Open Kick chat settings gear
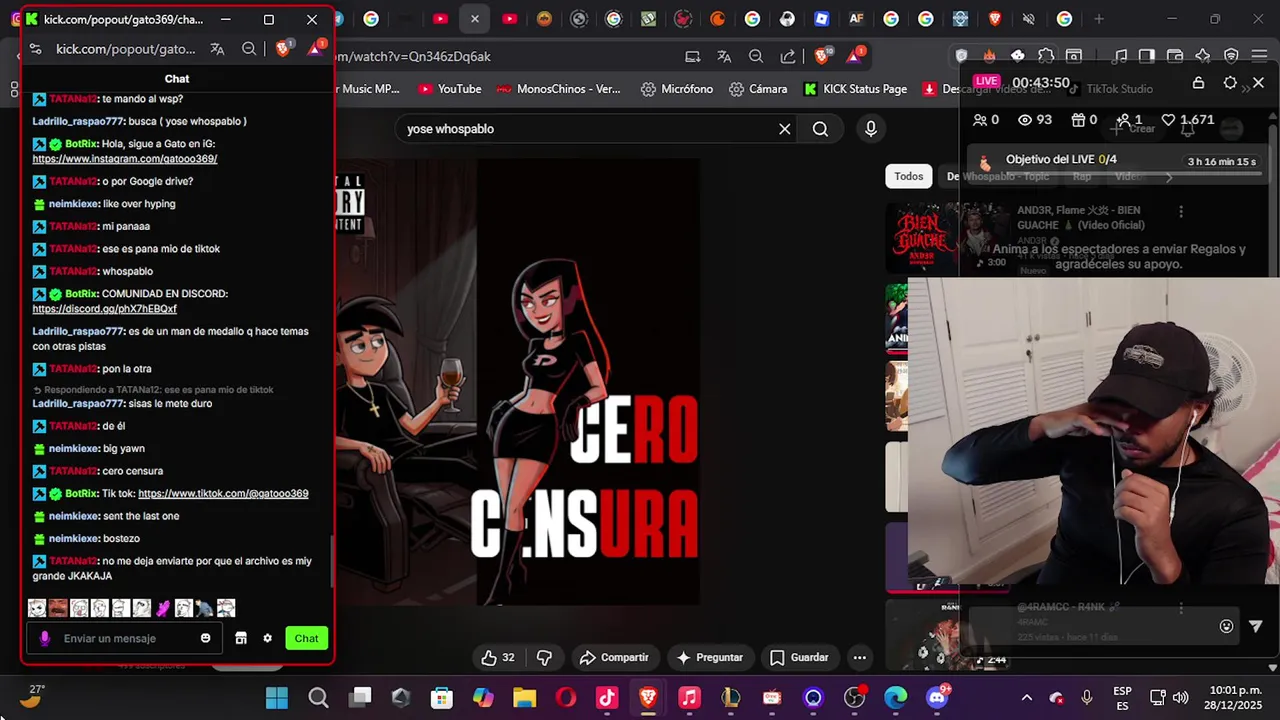1280x720 pixels. pos(267,638)
